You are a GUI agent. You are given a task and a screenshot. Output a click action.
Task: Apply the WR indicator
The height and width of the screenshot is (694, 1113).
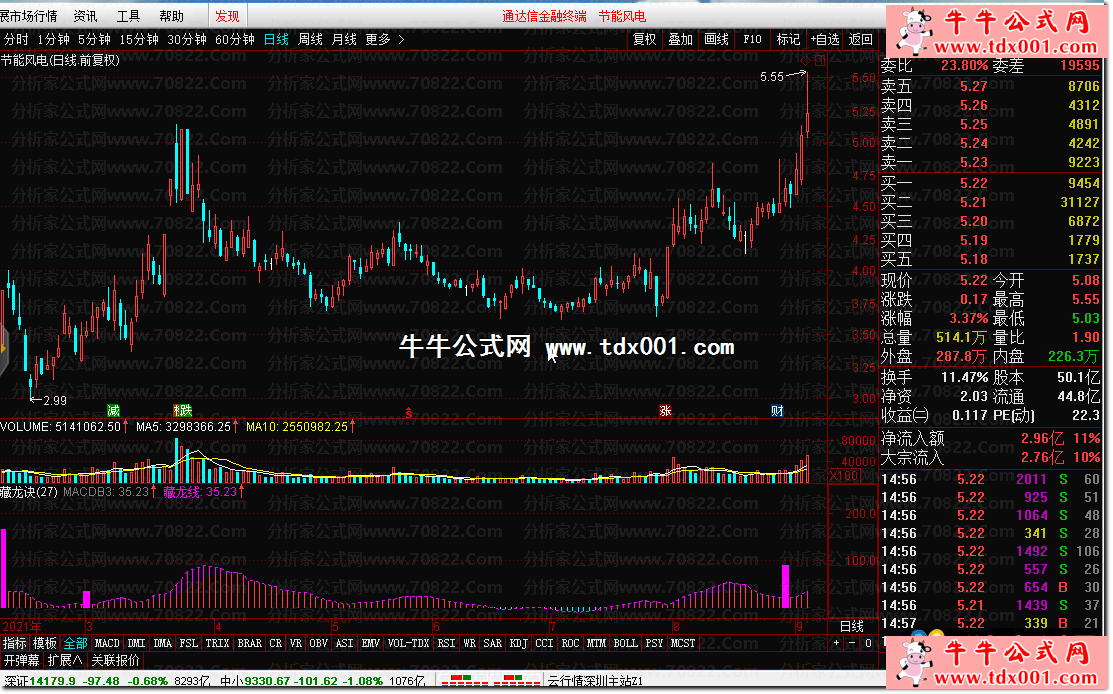[x=469, y=644]
